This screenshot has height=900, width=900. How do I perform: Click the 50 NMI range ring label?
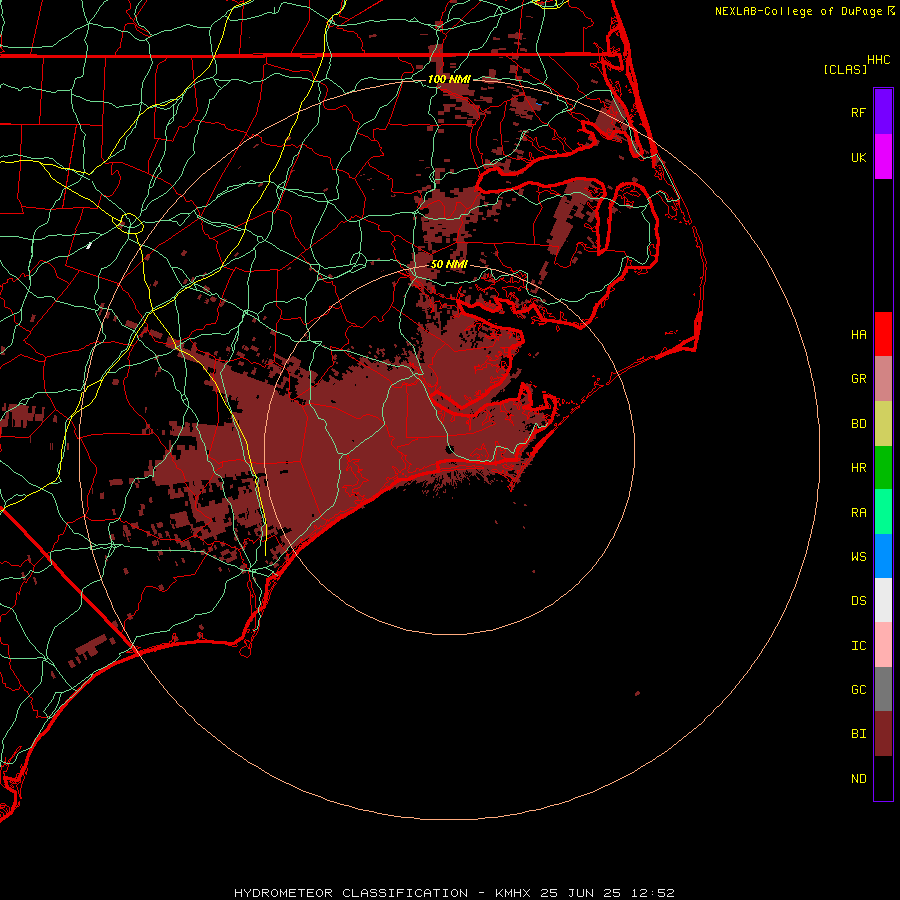[x=449, y=264]
